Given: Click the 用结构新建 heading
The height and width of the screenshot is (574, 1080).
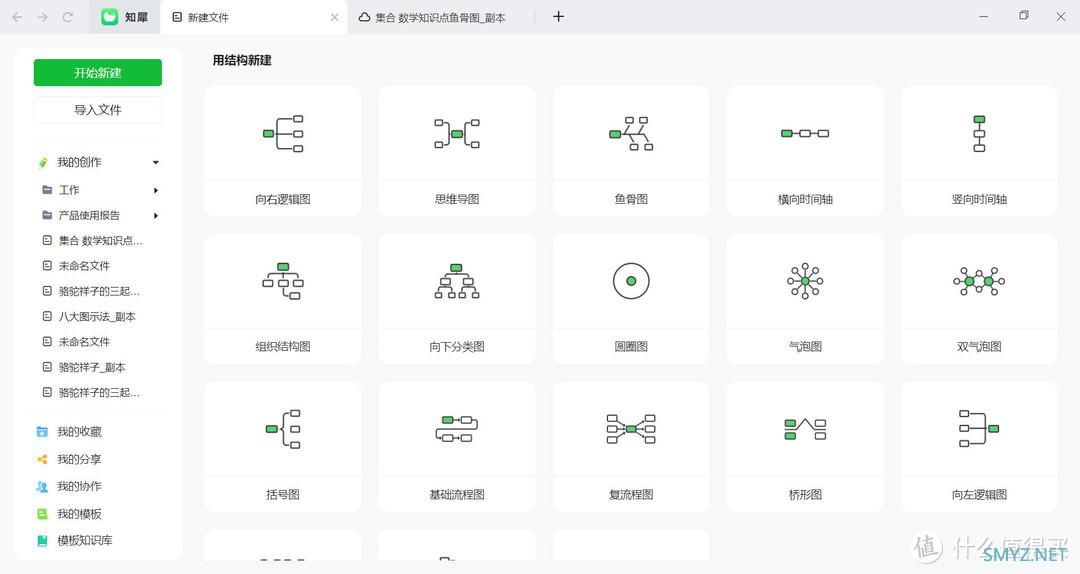Looking at the screenshot, I should (242, 61).
